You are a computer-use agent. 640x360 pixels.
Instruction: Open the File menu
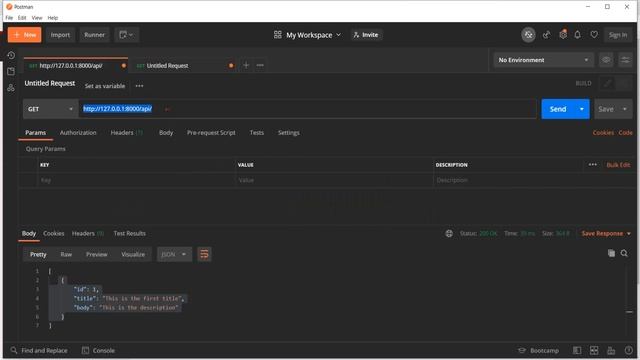tap(9, 18)
